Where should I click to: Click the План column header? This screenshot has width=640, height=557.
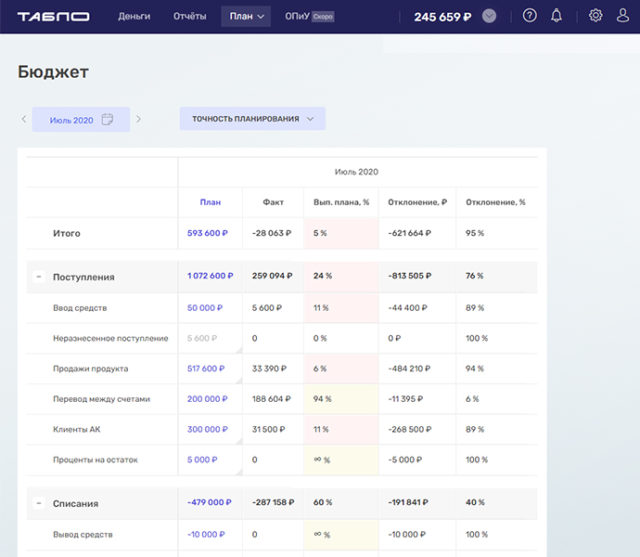210,202
